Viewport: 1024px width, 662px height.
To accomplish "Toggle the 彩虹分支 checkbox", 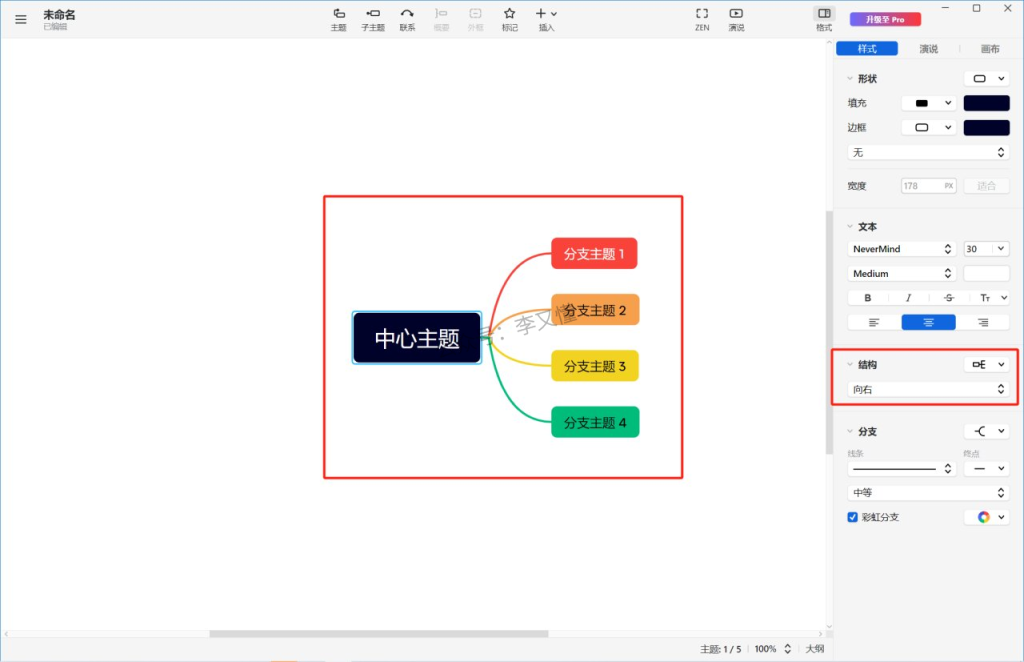I will coord(853,517).
